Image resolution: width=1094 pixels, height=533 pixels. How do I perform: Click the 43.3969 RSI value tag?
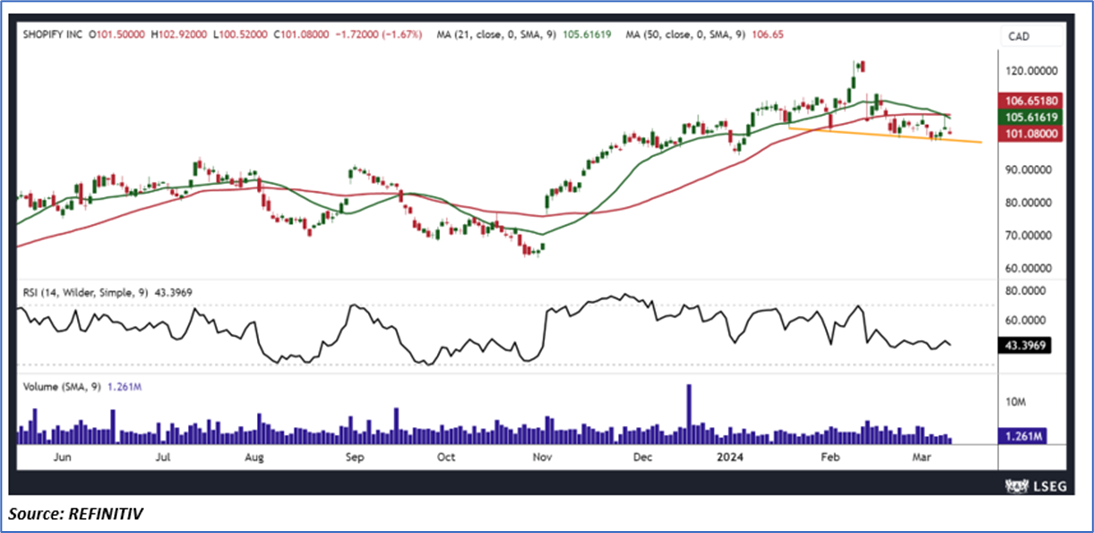click(x=1025, y=345)
